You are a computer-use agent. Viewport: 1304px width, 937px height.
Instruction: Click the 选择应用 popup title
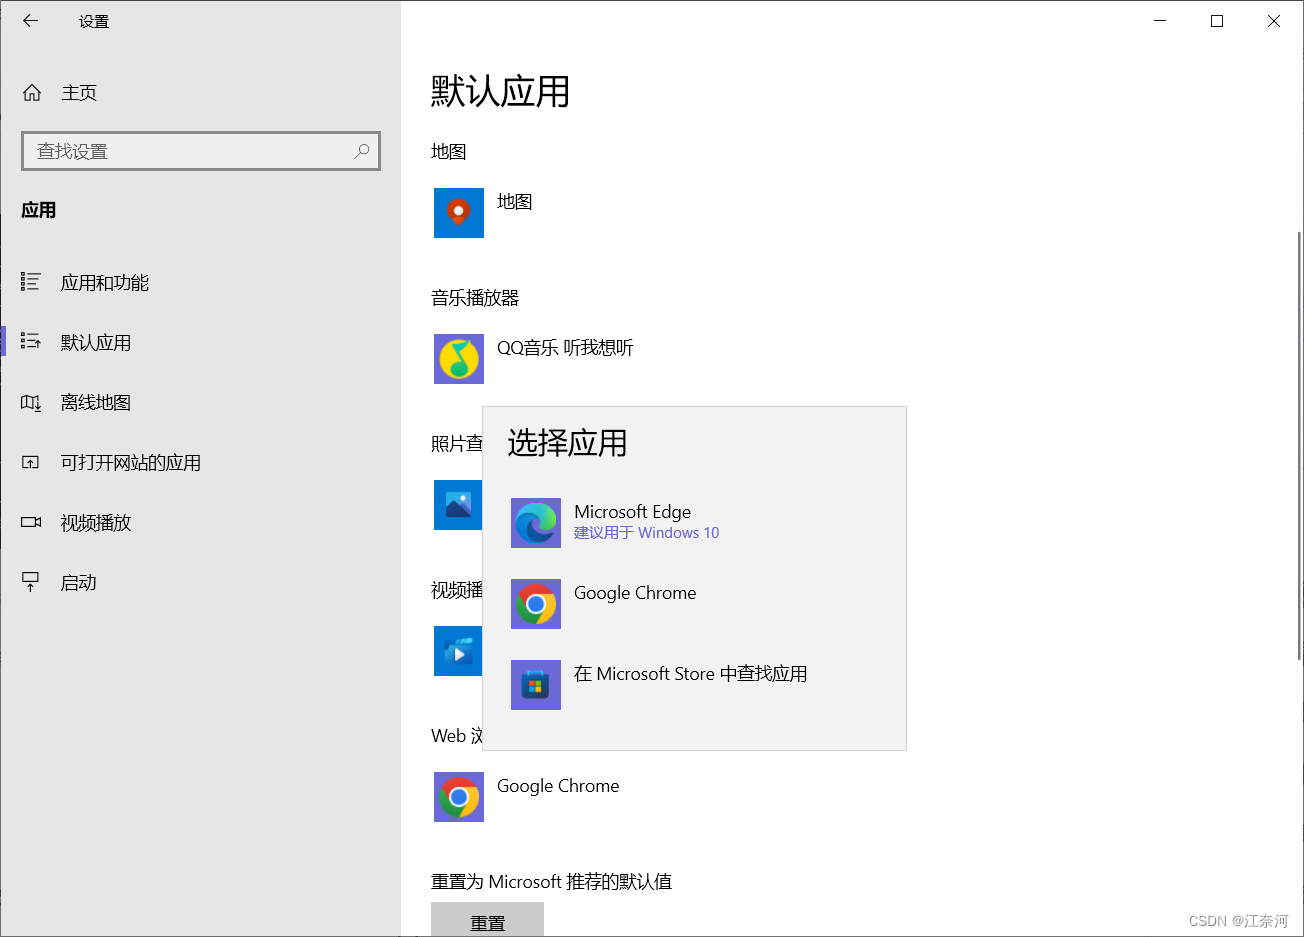(x=567, y=443)
